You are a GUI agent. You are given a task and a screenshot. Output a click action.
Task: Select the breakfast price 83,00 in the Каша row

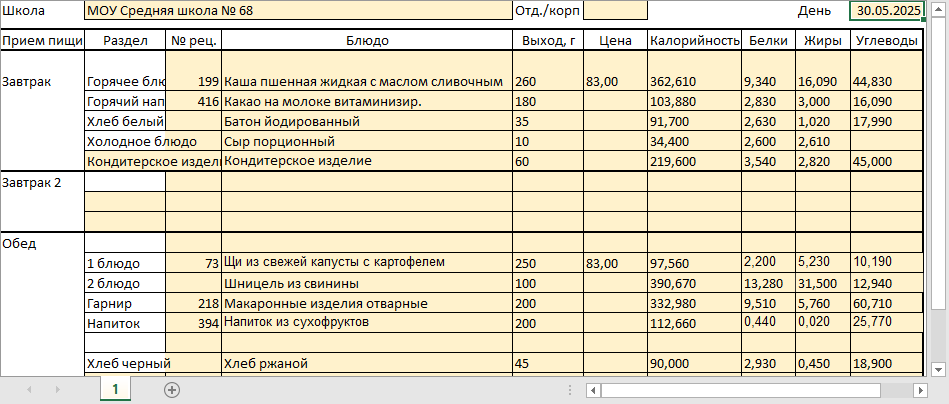[x=616, y=71]
